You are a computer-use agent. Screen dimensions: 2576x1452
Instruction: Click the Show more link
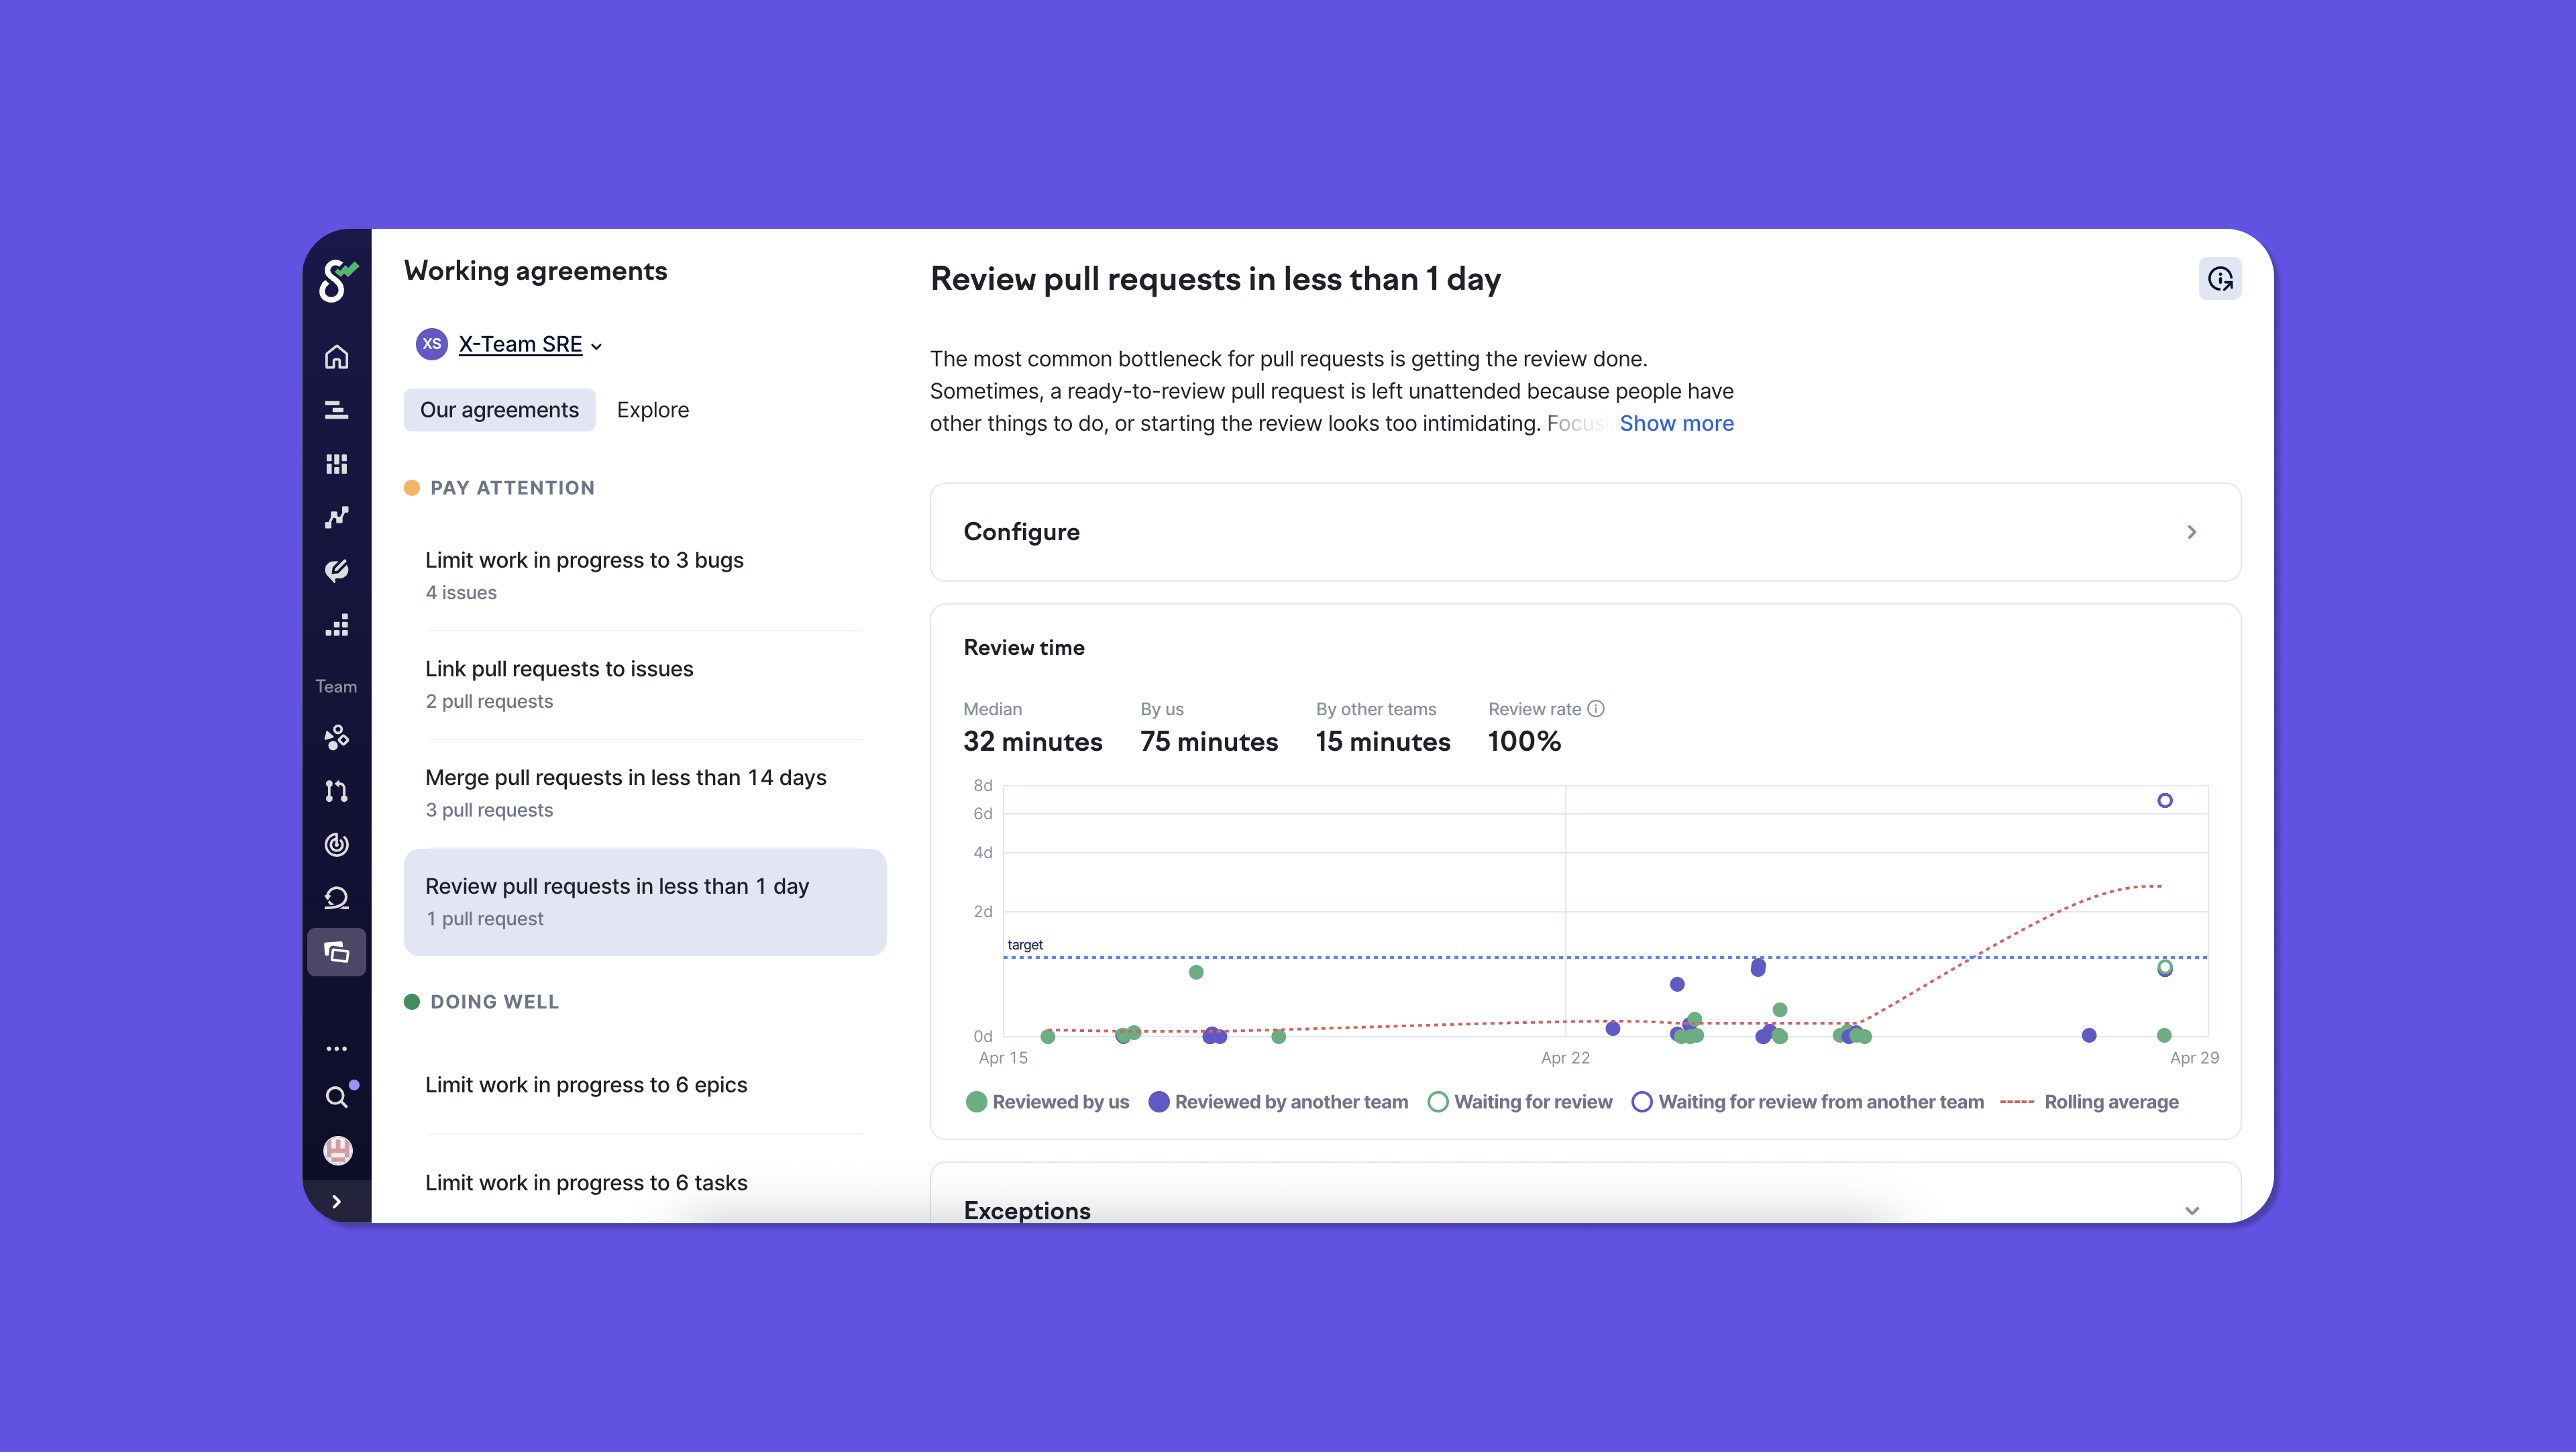point(1676,424)
